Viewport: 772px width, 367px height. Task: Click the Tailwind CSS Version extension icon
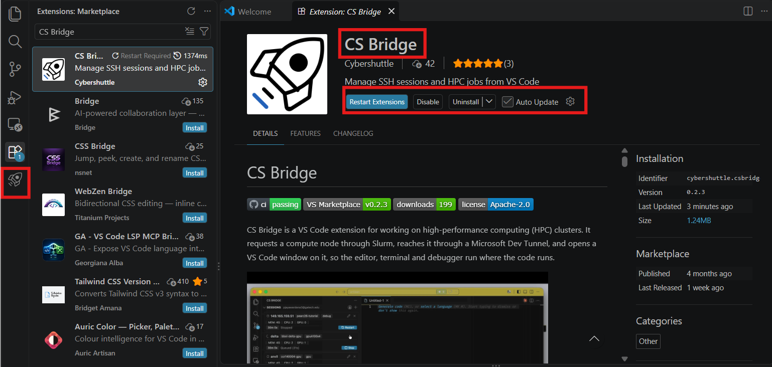(53, 295)
